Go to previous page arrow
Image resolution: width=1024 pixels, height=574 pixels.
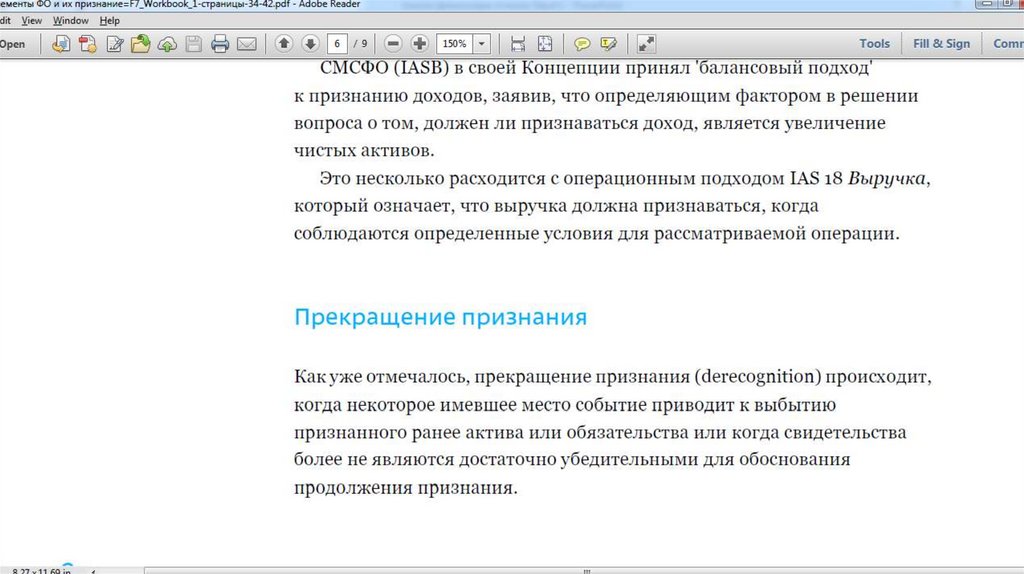(x=283, y=44)
